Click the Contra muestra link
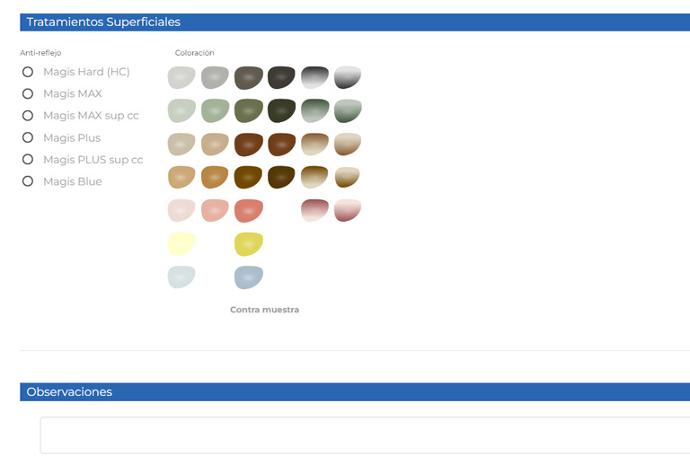Screen dimensions: 690x456 [264, 310]
